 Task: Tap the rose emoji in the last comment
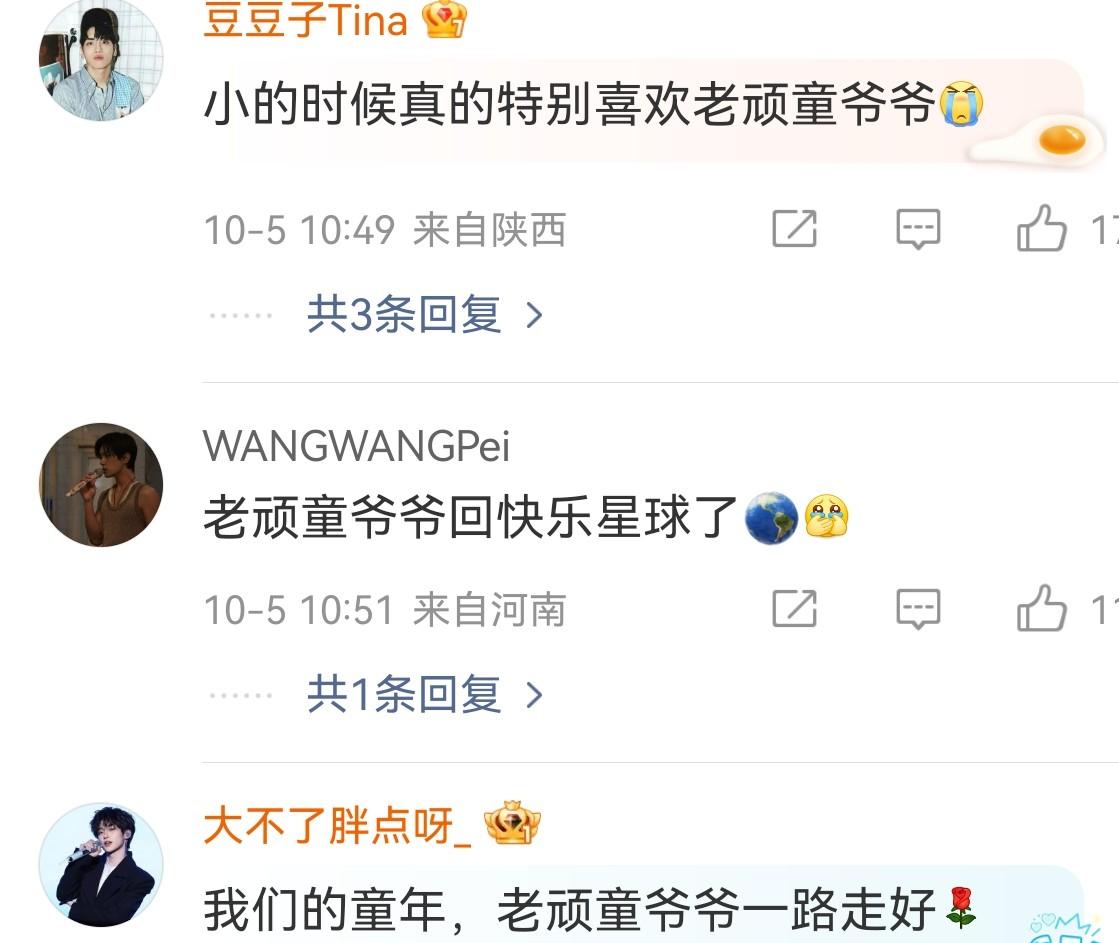pyautogui.click(x=960, y=907)
